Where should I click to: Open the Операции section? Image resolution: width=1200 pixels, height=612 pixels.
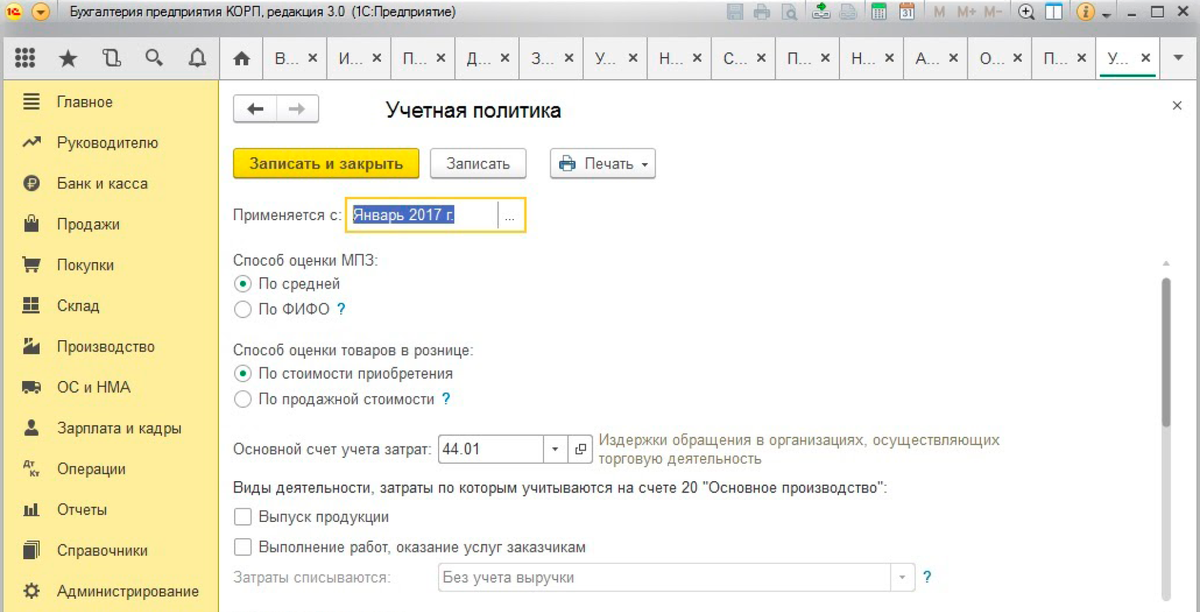click(x=110, y=469)
